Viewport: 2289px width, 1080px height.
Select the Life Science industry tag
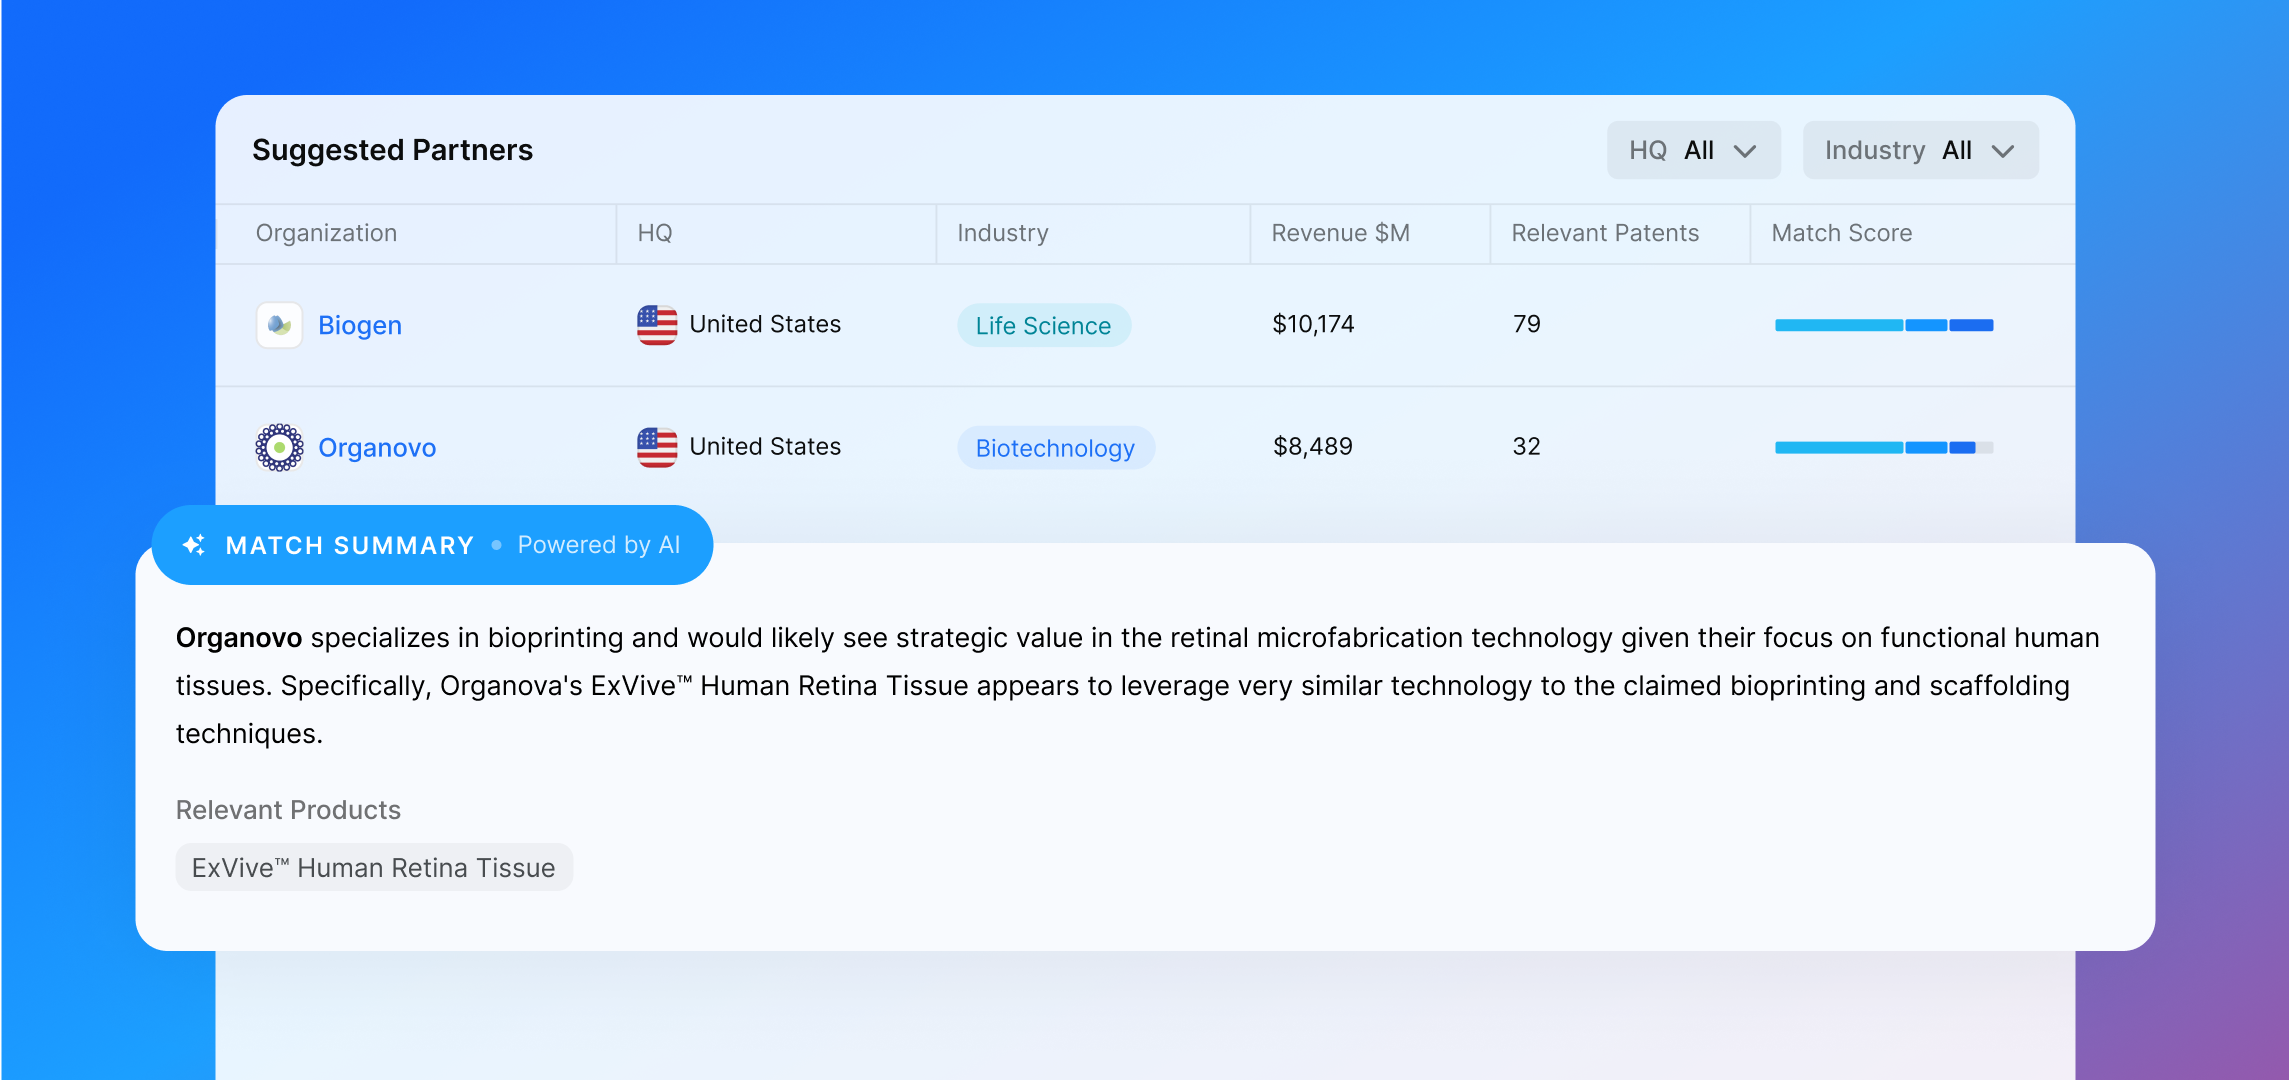[1044, 326]
